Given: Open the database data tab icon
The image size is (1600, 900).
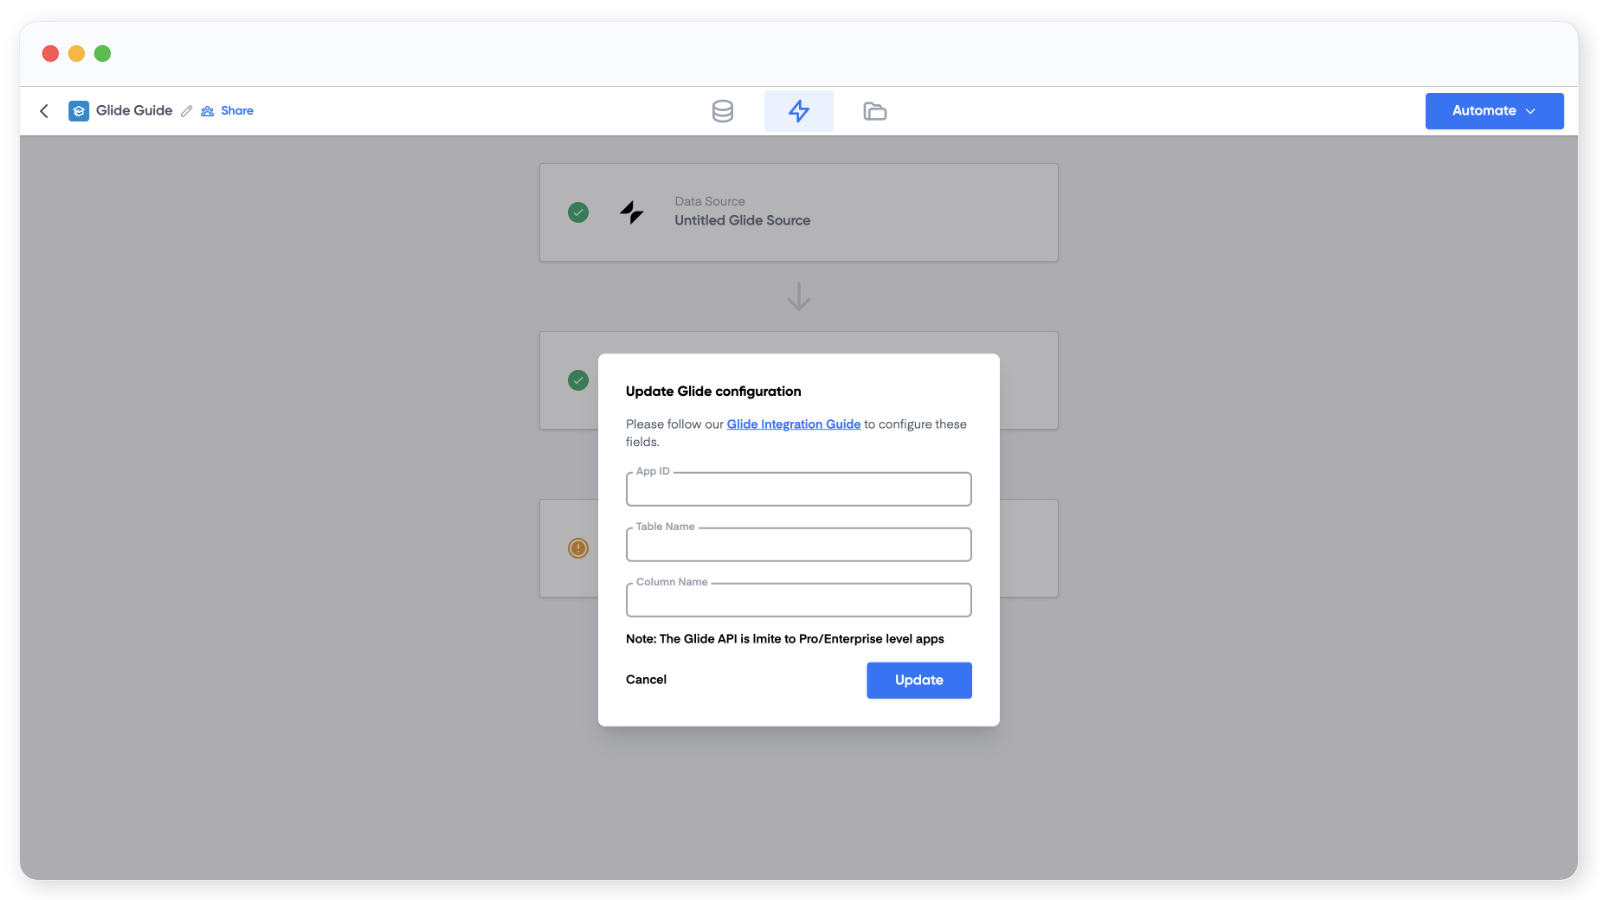Looking at the screenshot, I should pos(722,111).
